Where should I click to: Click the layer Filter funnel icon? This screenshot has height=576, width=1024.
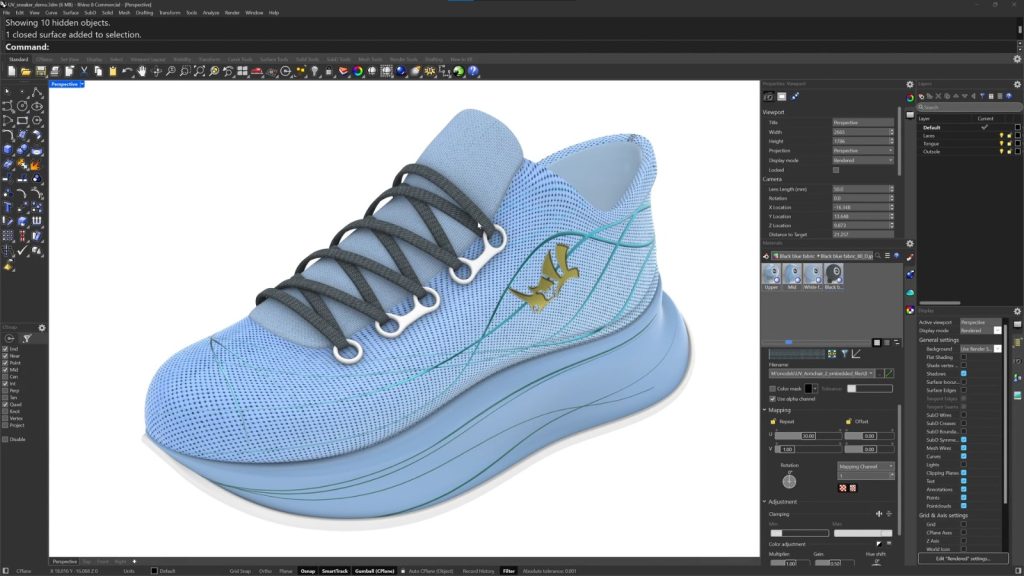point(982,96)
